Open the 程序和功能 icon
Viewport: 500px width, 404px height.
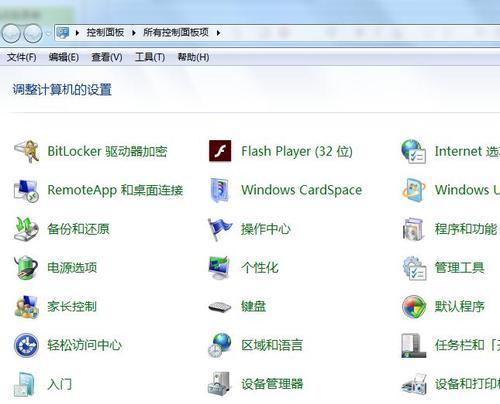pos(413,229)
